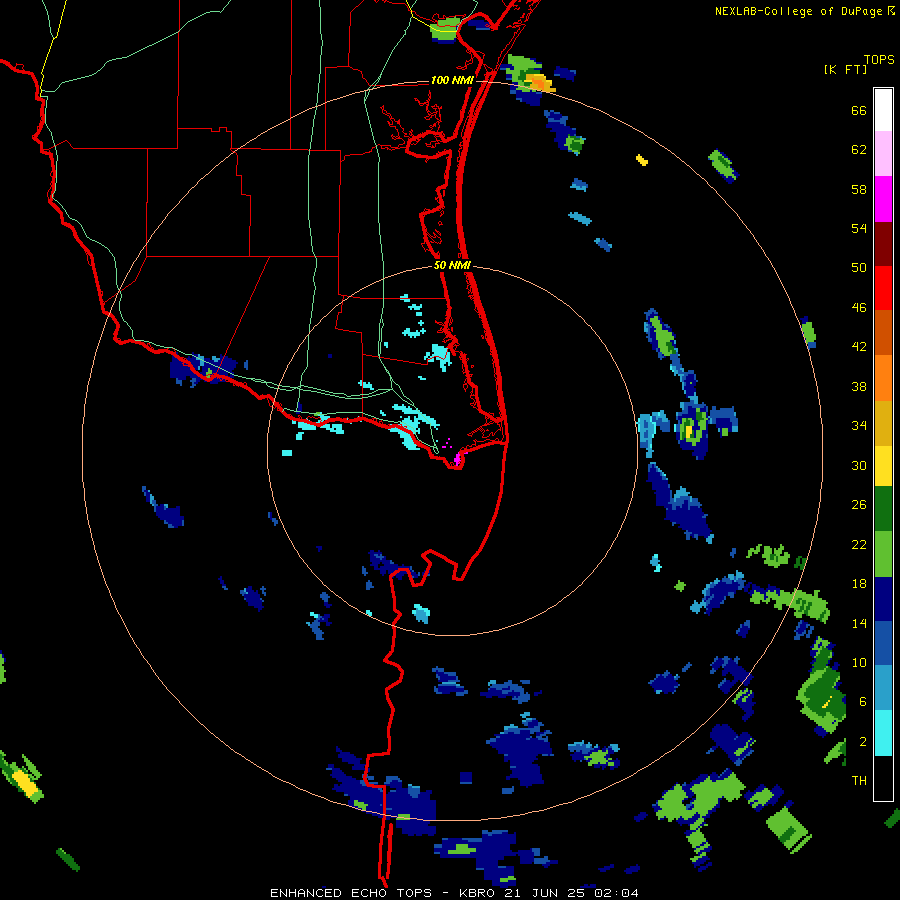Click the "2" legend value
Image resolution: width=900 pixels, height=900 pixels.
(863, 742)
